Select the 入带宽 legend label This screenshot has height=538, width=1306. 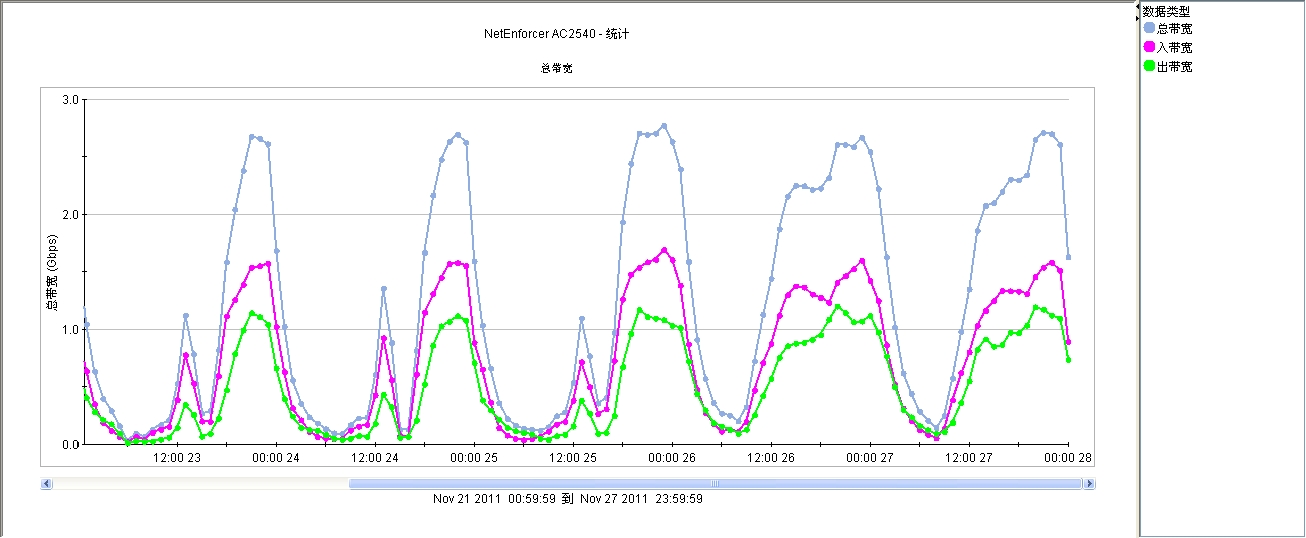click(1174, 47)
